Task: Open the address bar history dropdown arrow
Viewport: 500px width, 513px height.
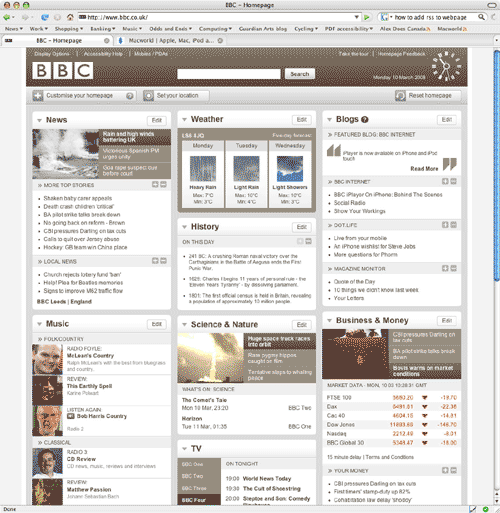Action: (x=357, y=17)
